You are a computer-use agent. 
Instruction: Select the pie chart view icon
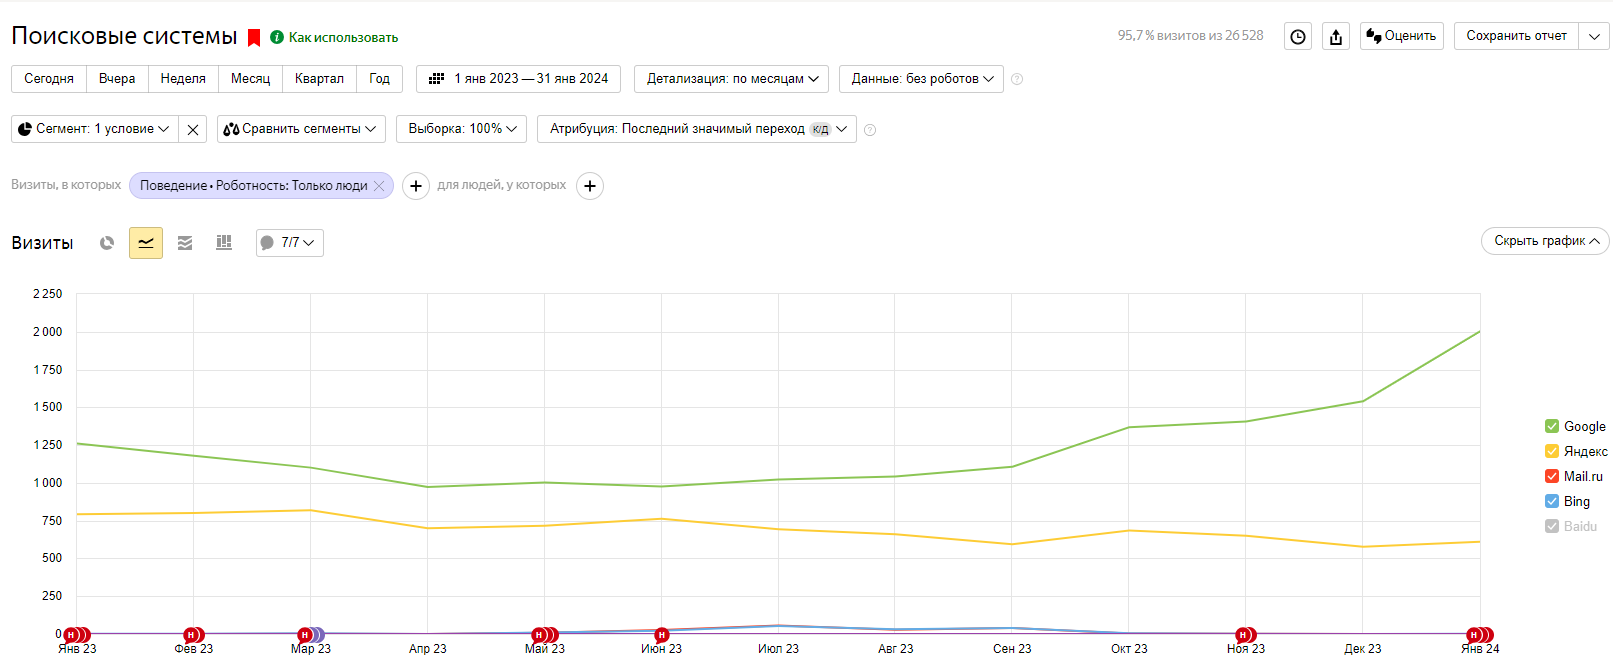point(107,243)
